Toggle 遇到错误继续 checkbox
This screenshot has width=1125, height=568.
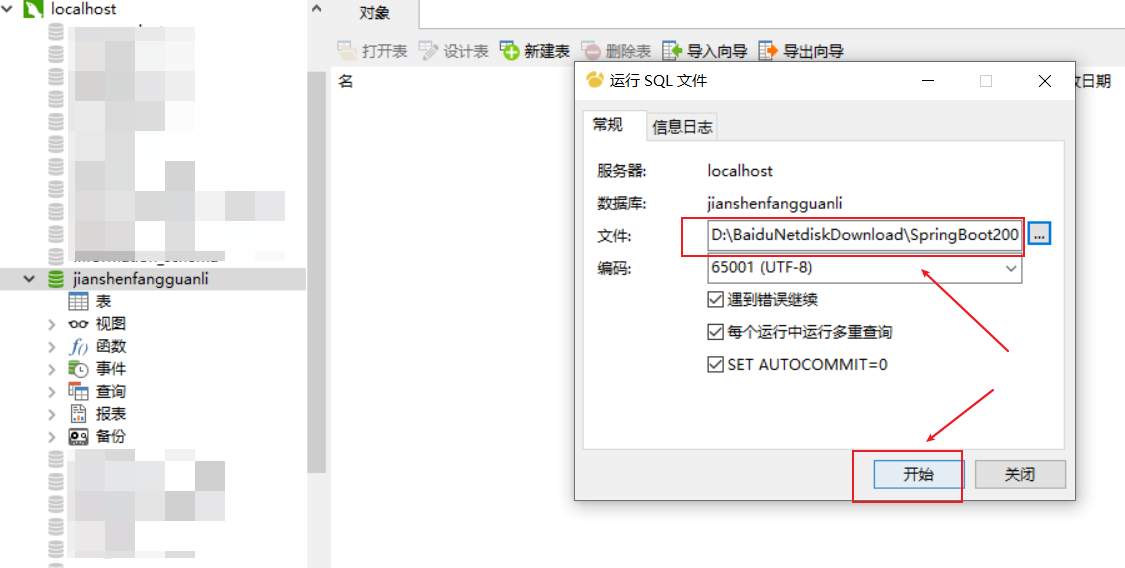[x=715, y=300]
